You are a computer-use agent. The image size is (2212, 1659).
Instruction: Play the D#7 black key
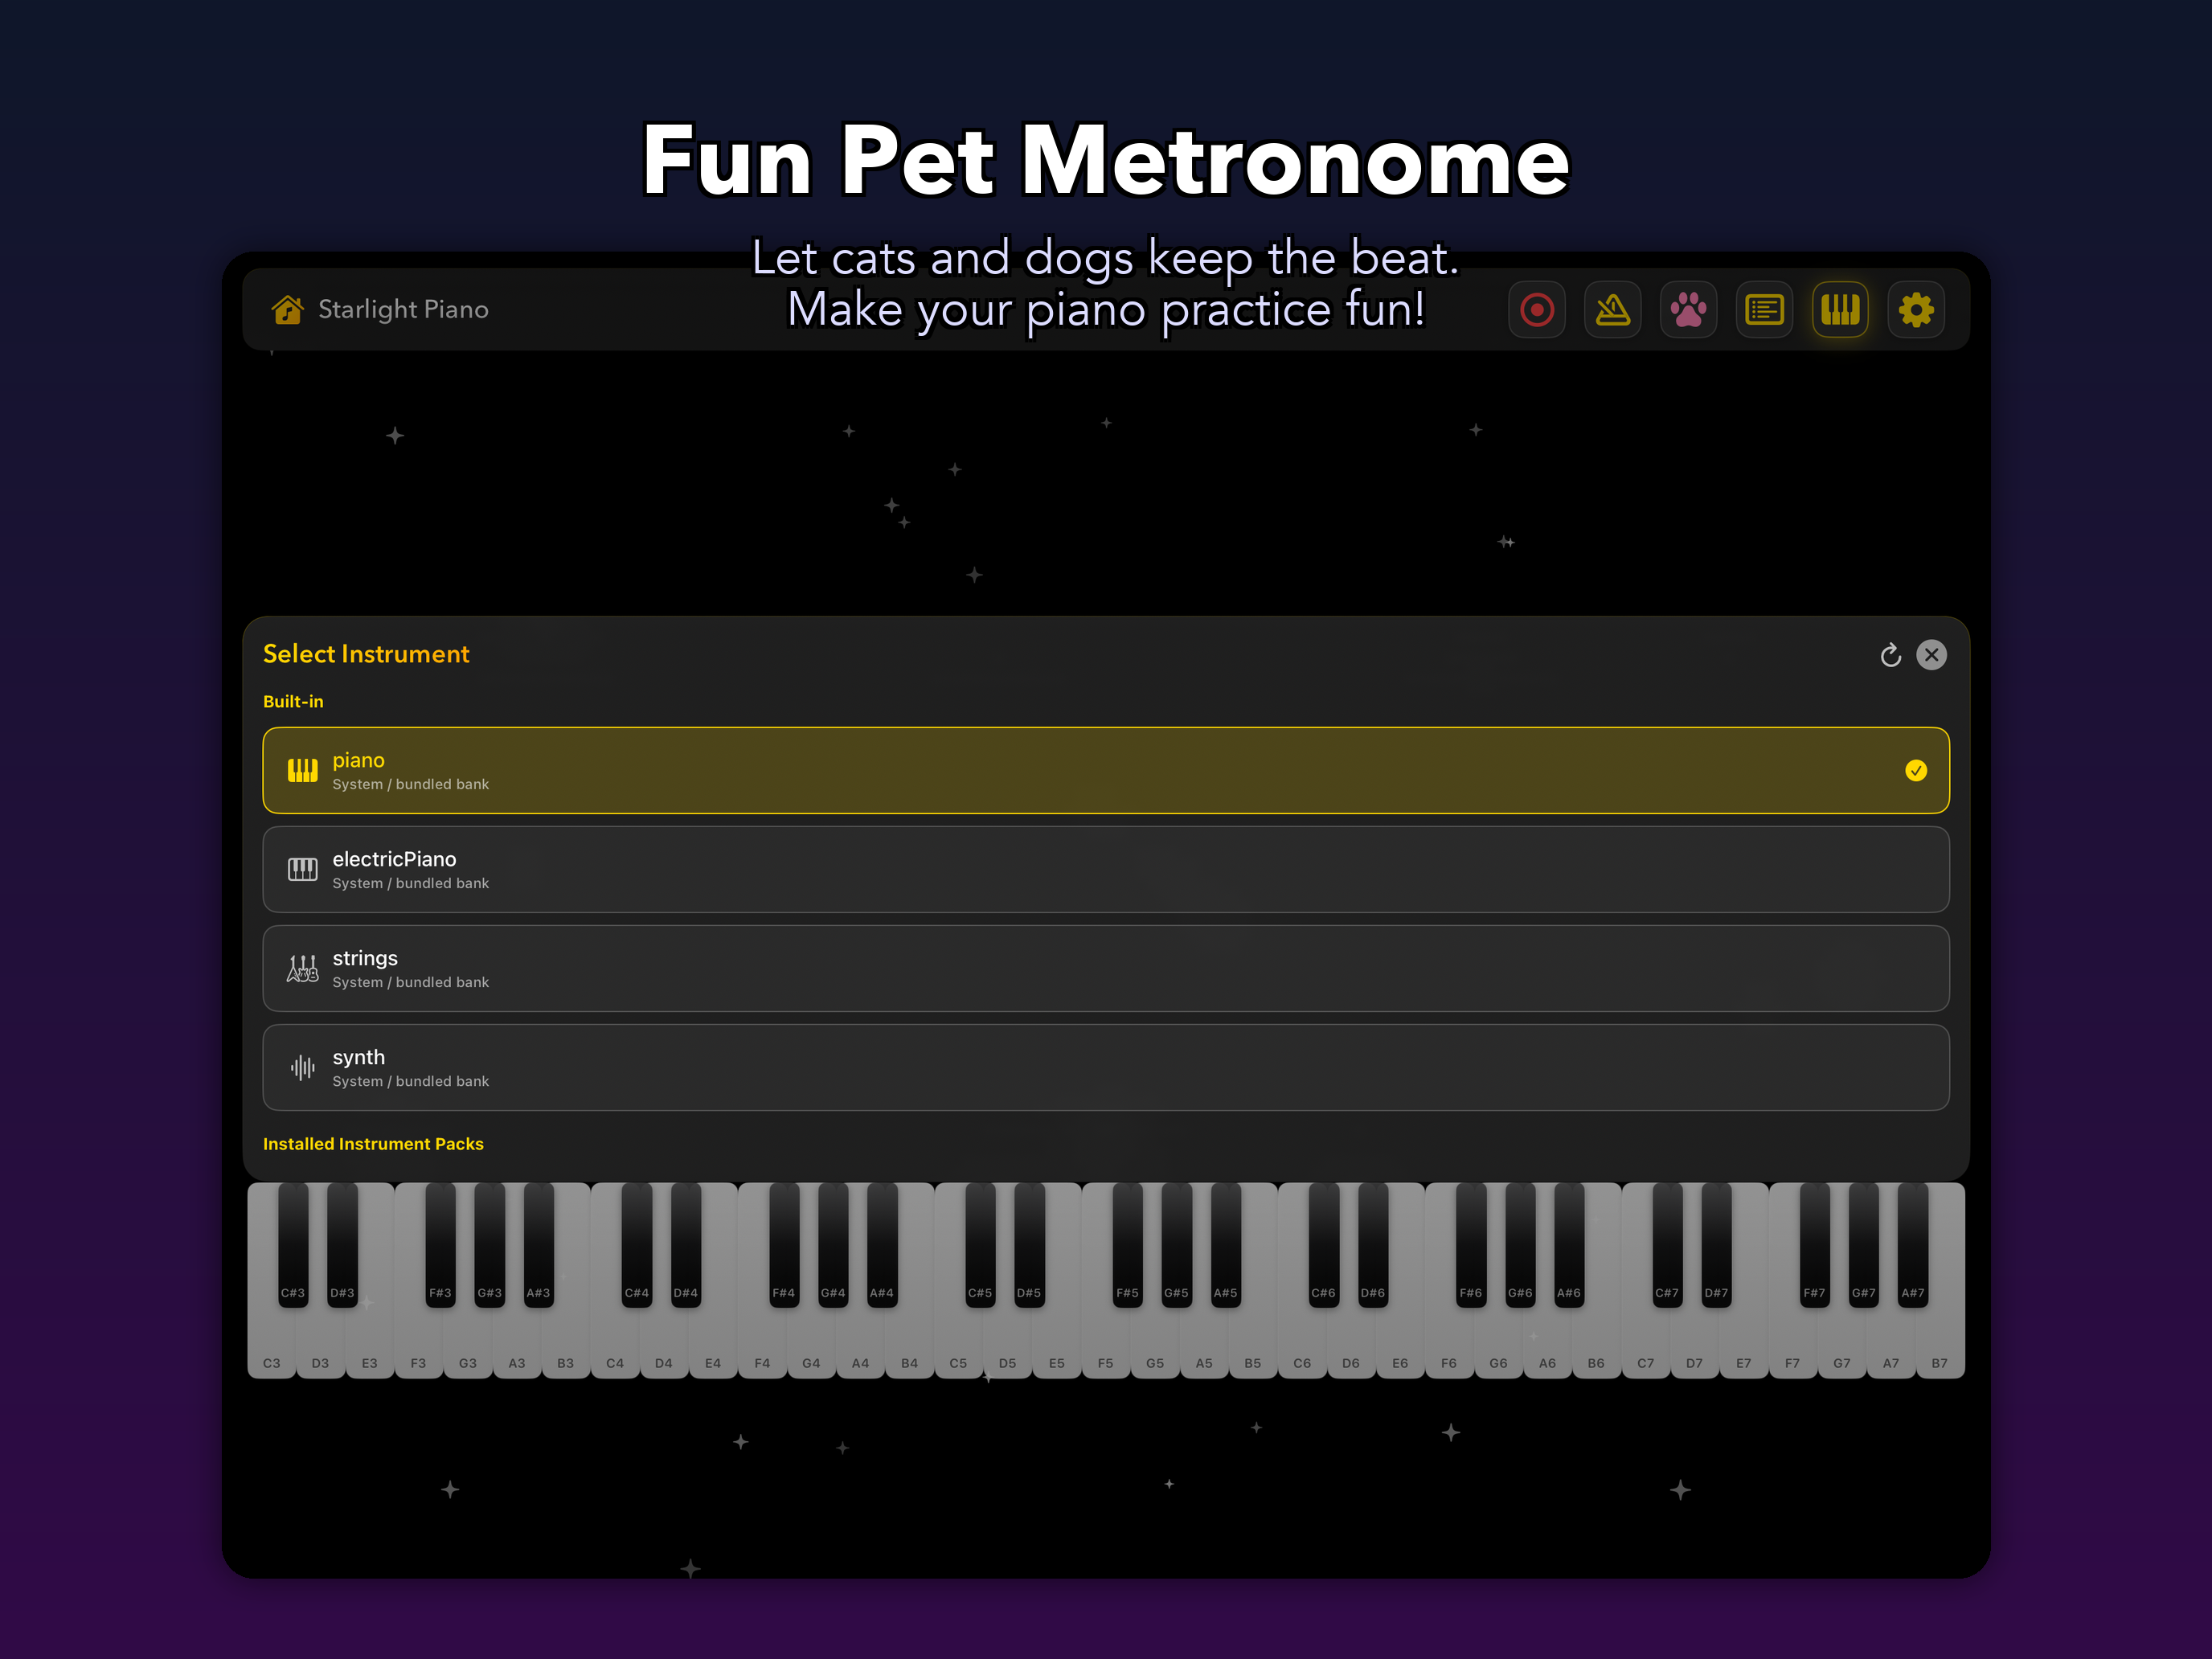pos(1716,1245)
